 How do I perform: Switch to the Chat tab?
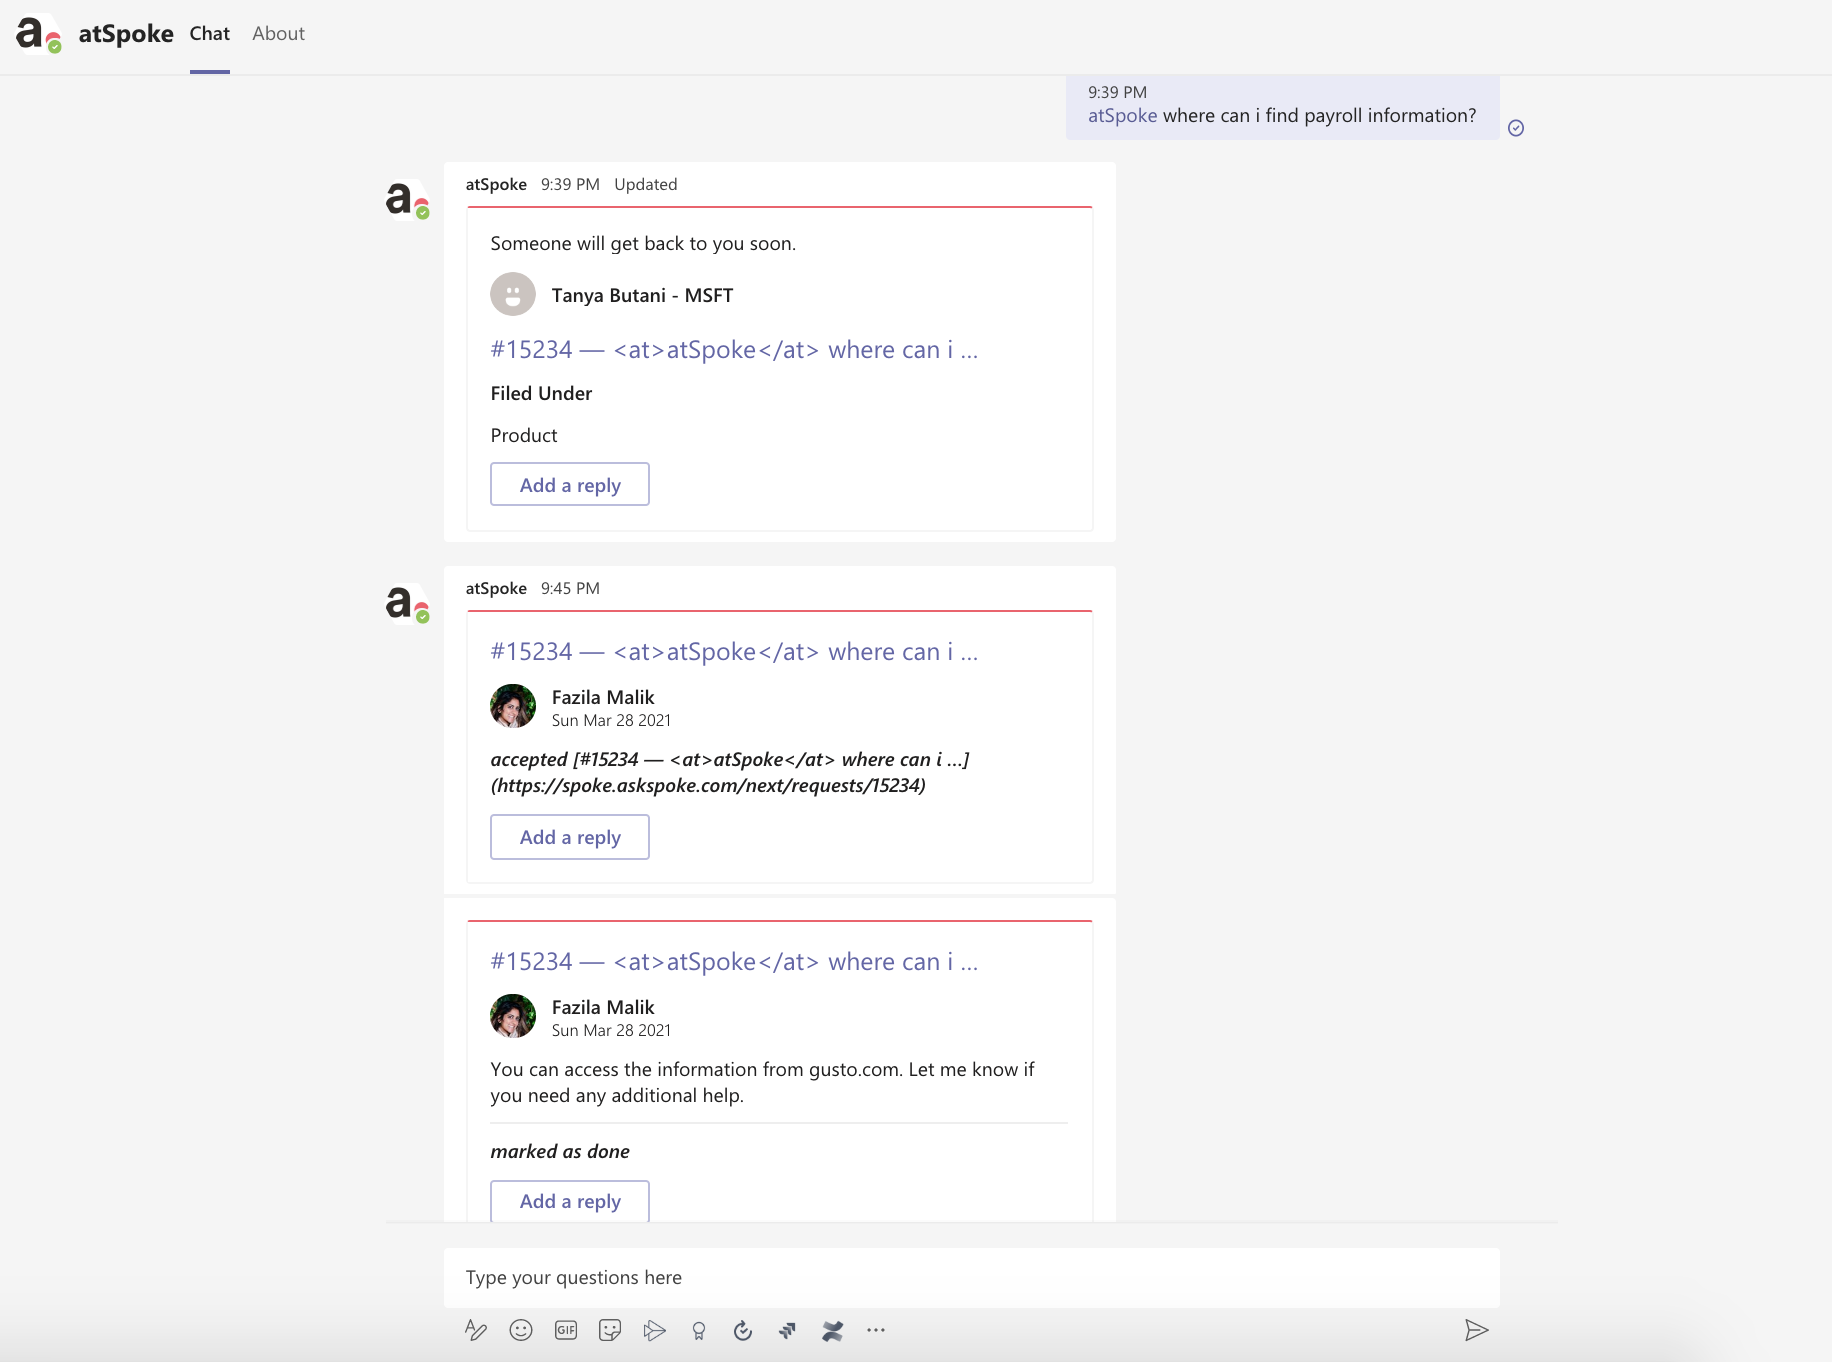click(210, 34)
